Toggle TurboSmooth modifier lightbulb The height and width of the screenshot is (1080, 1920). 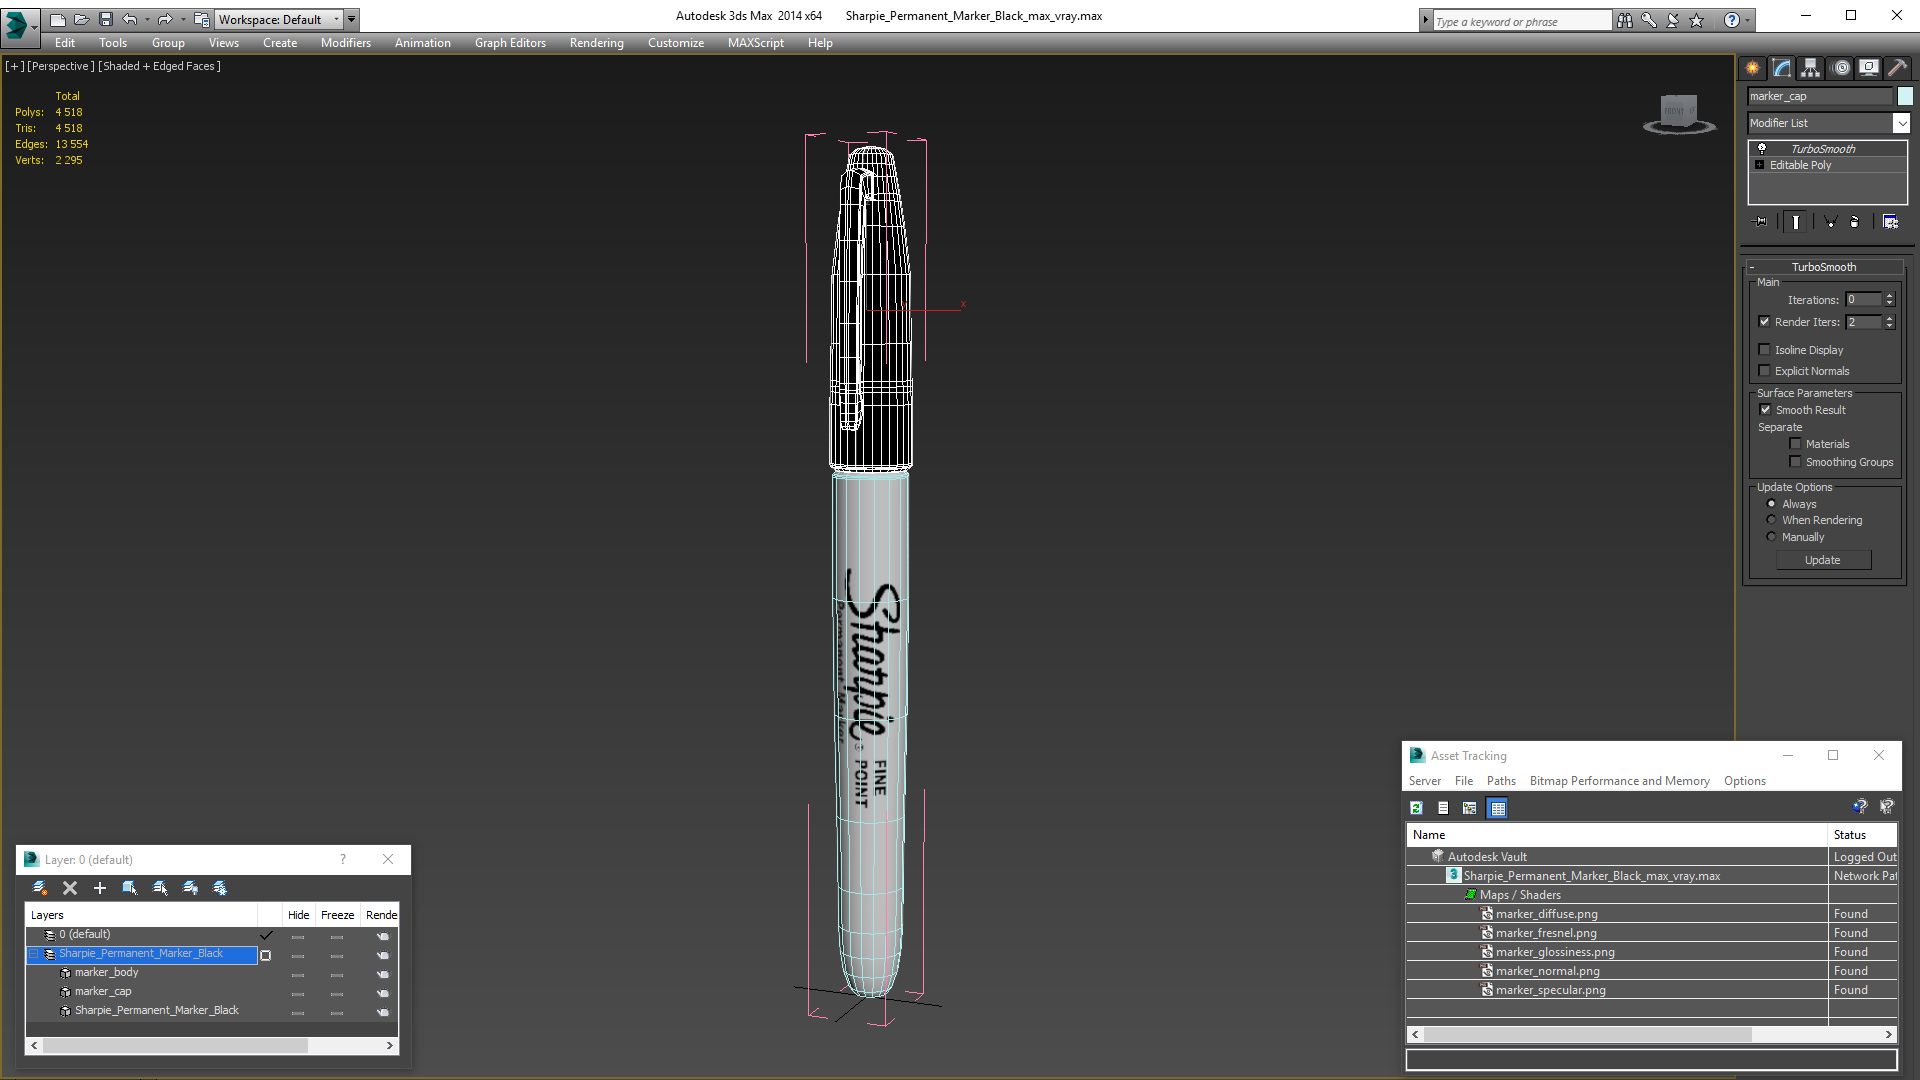click(x=1762, y=148)
